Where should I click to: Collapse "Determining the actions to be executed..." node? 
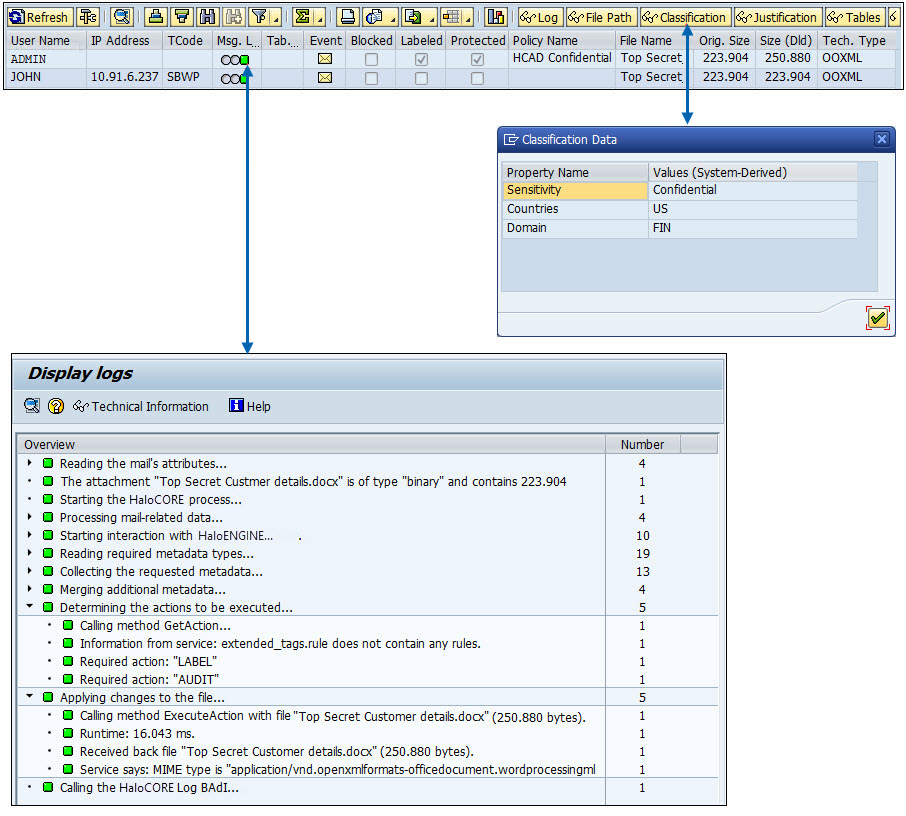(x=29, y=607)
